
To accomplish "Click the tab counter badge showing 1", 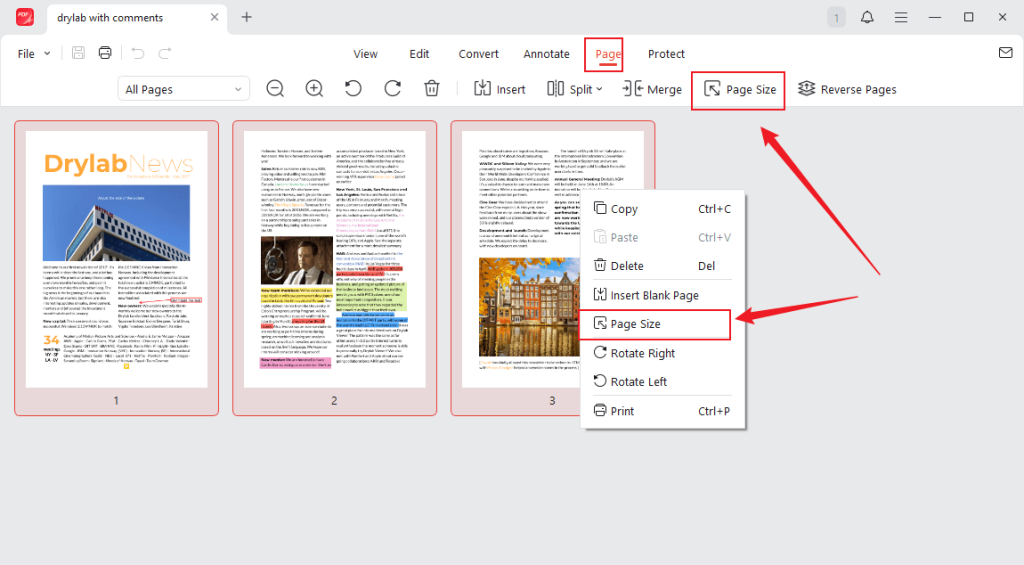I will (836, 18).
